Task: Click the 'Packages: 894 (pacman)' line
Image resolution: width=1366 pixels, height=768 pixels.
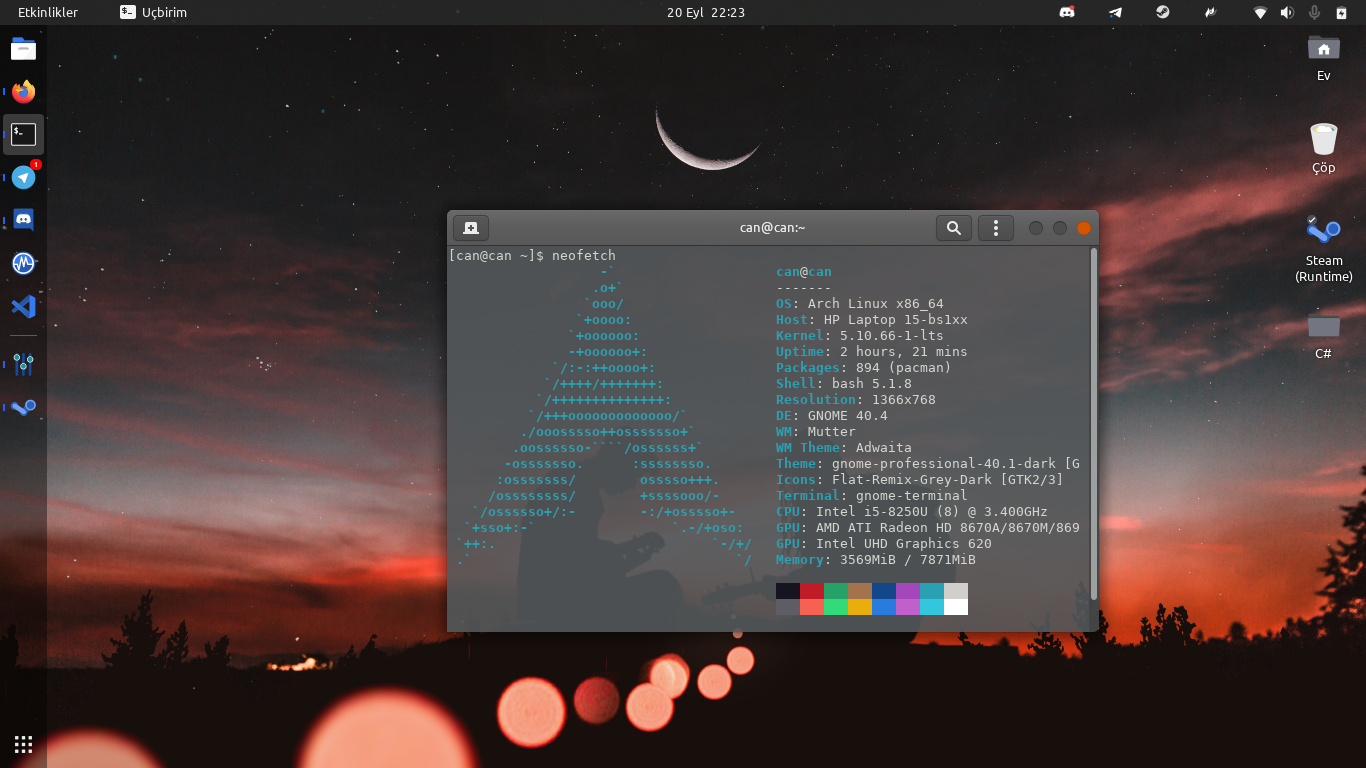Action: [x=864, y=368]
